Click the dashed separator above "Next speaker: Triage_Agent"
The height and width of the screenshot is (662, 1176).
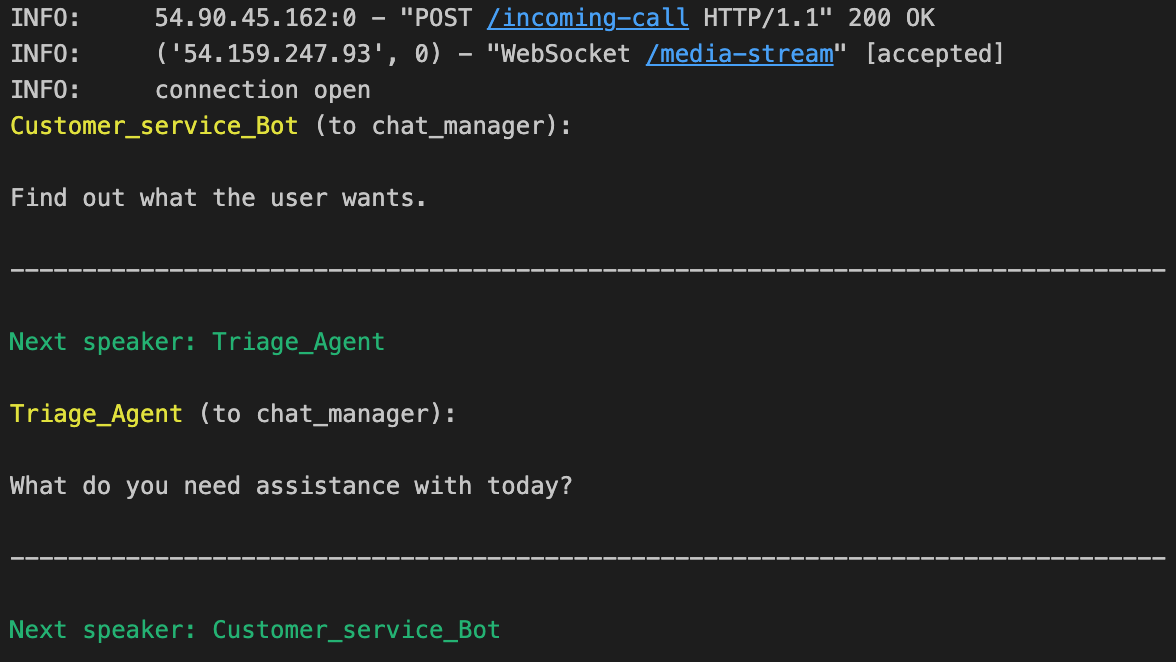[588, 270]
